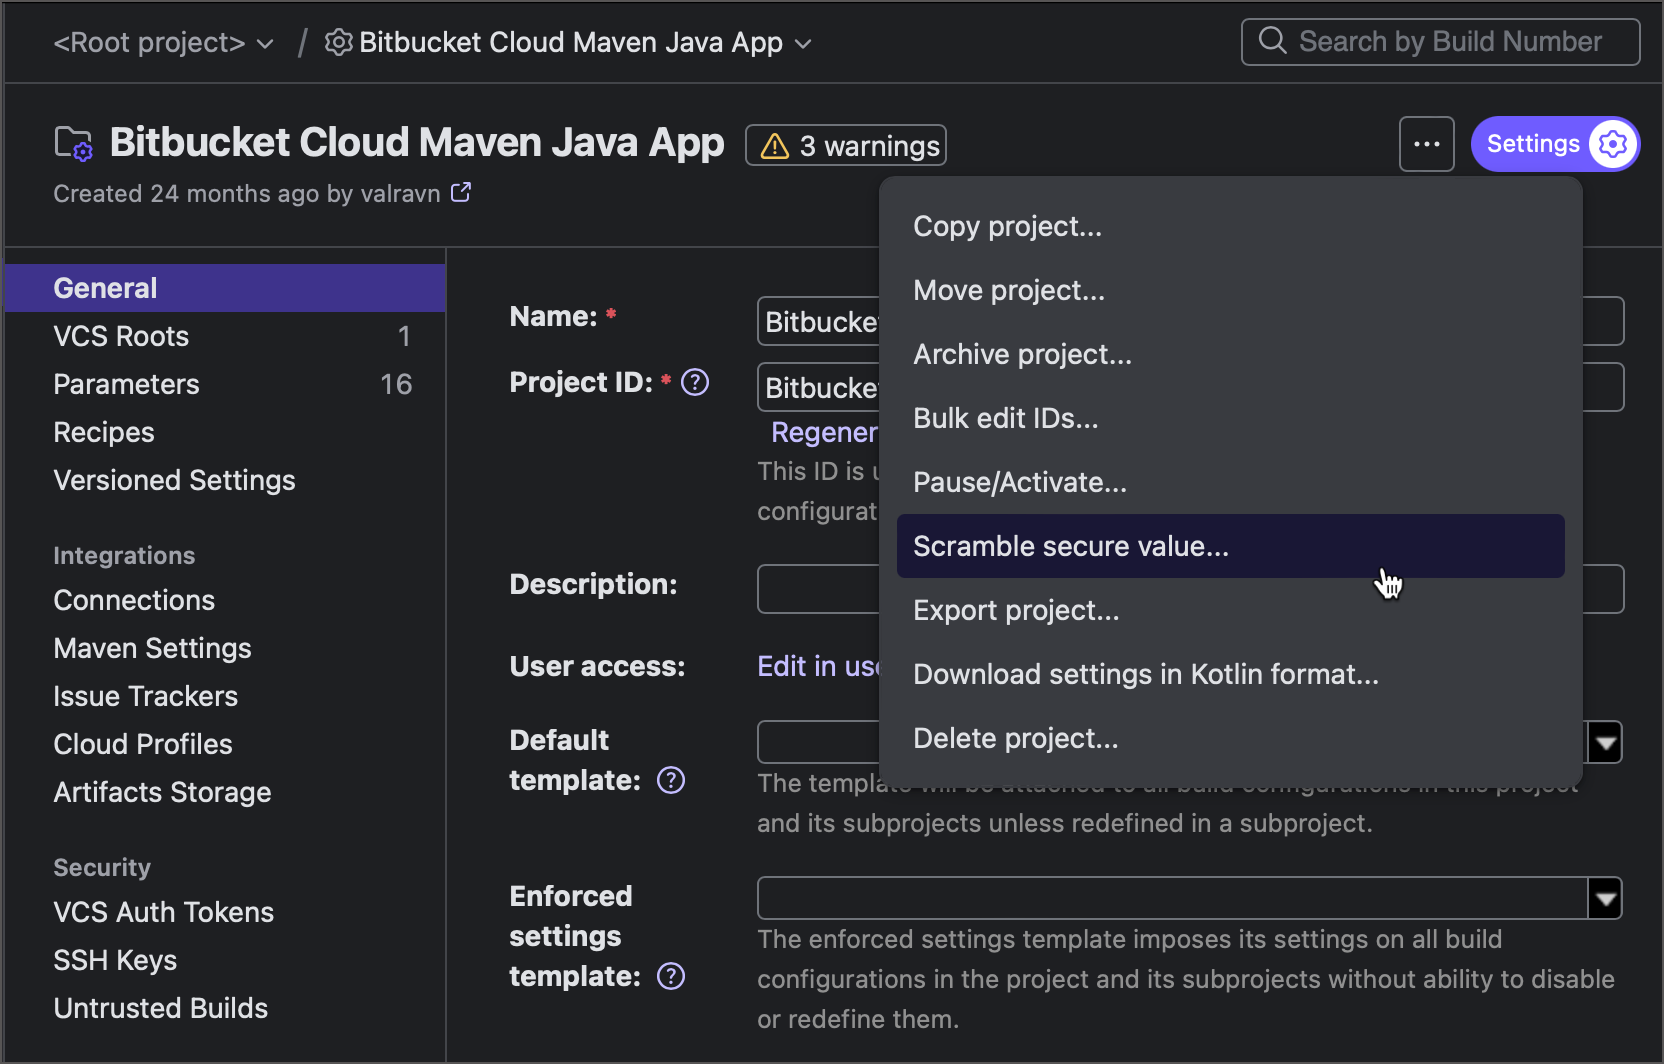This screenshot has width=1664, height=1064.
Task: Click the Project ID help question icon
Action: [695, 382]
